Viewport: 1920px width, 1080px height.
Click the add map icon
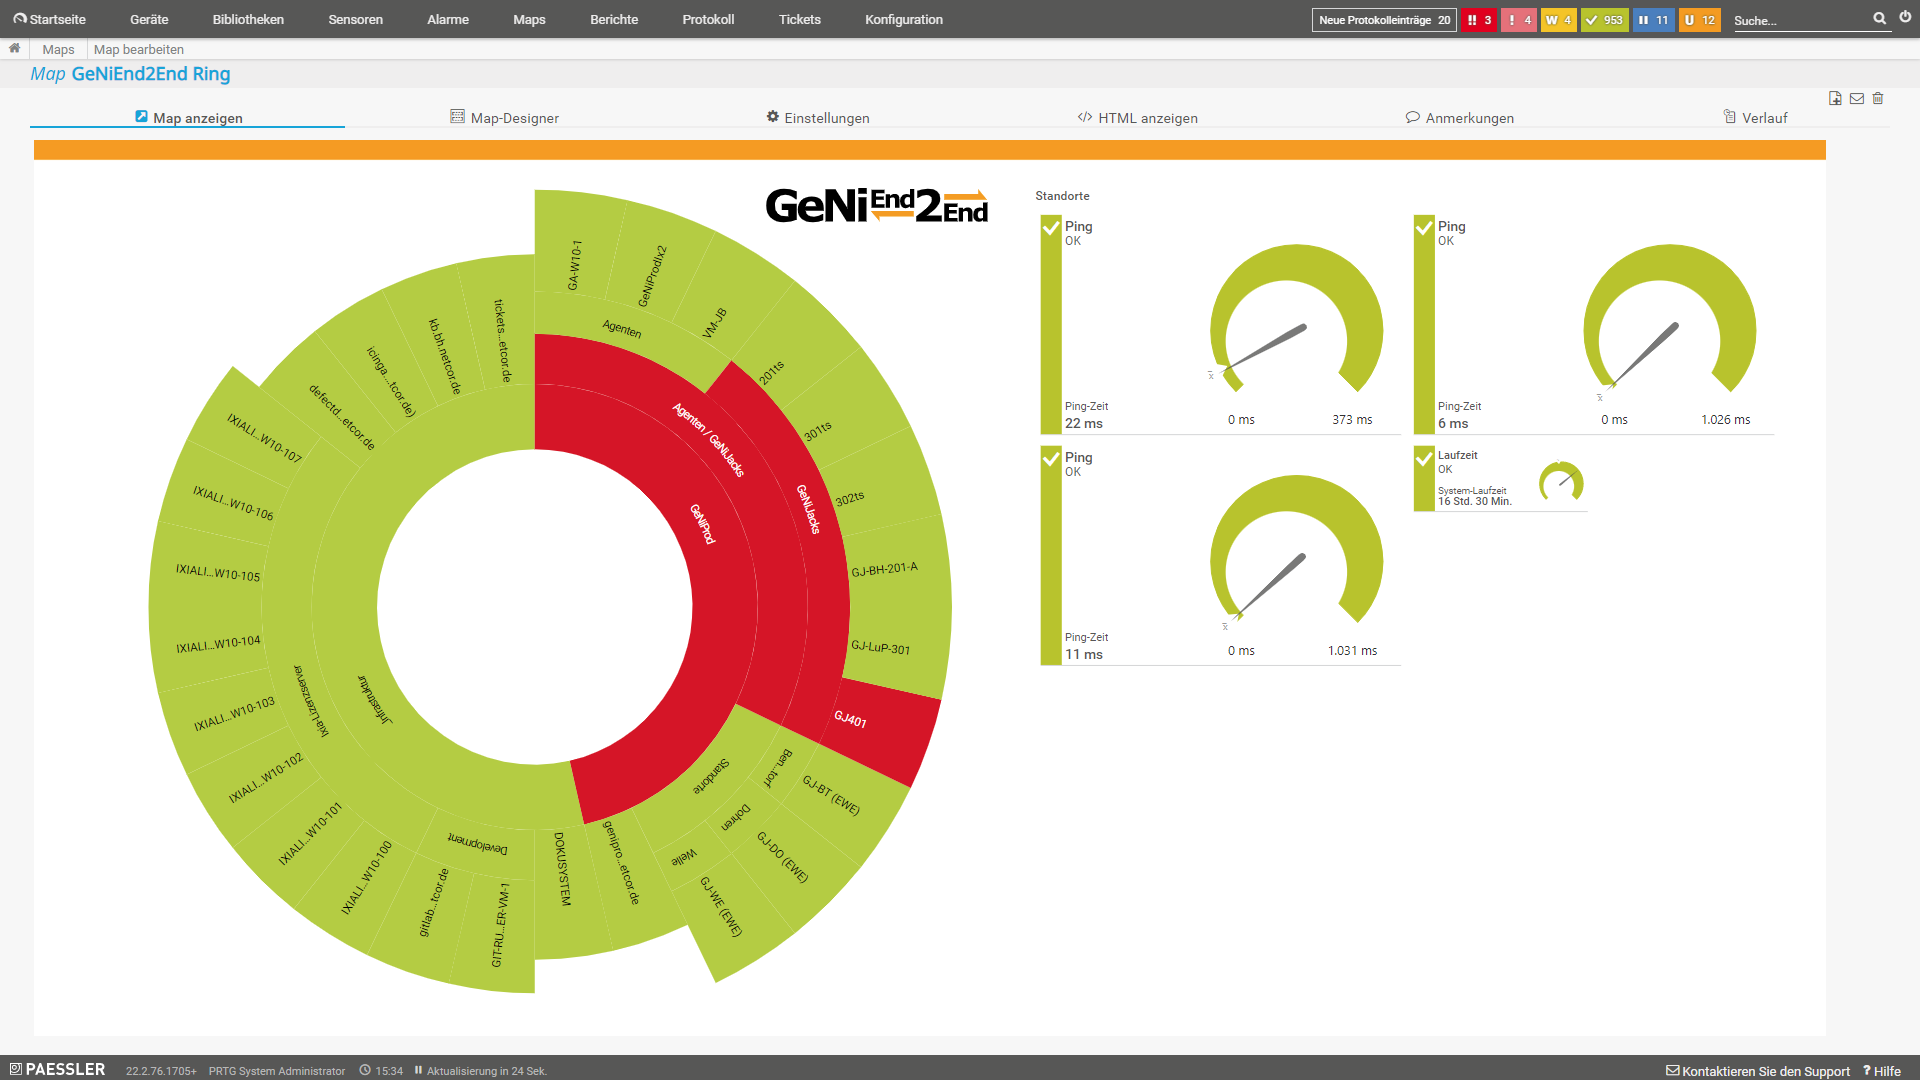pos(1835,98)
